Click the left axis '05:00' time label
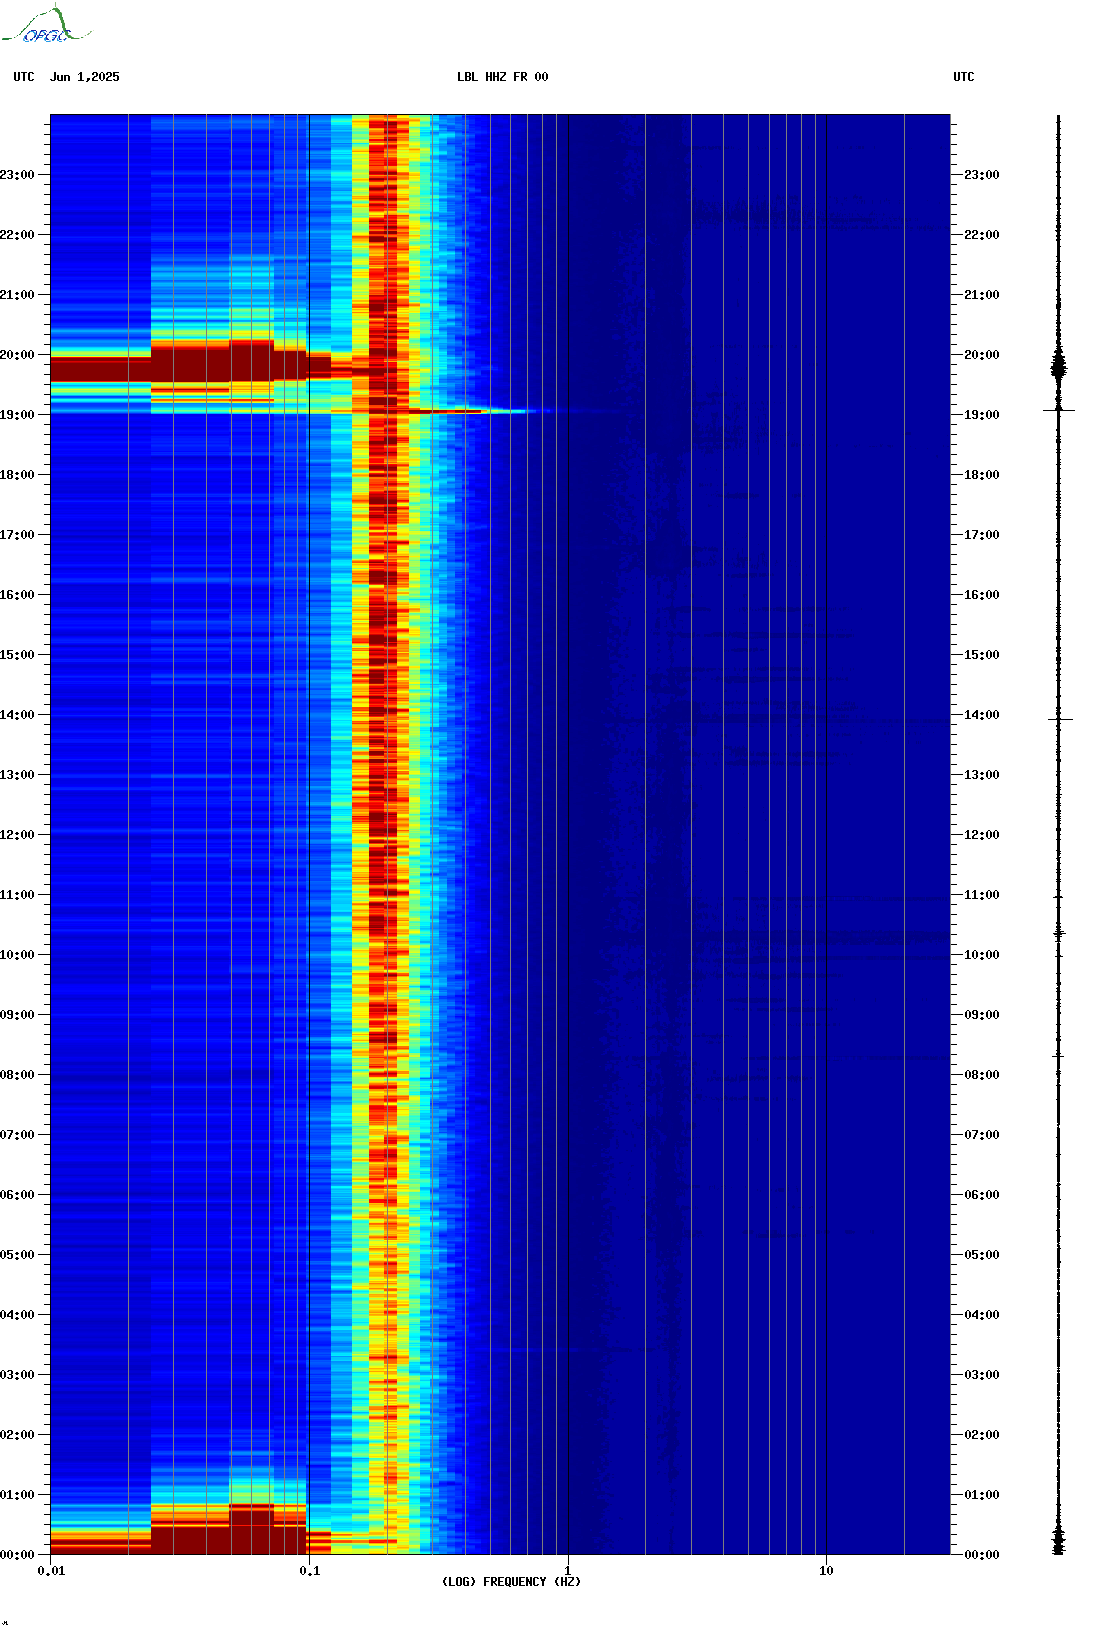Viewport: 1102px width, 1634px height. coord(17,1255)
